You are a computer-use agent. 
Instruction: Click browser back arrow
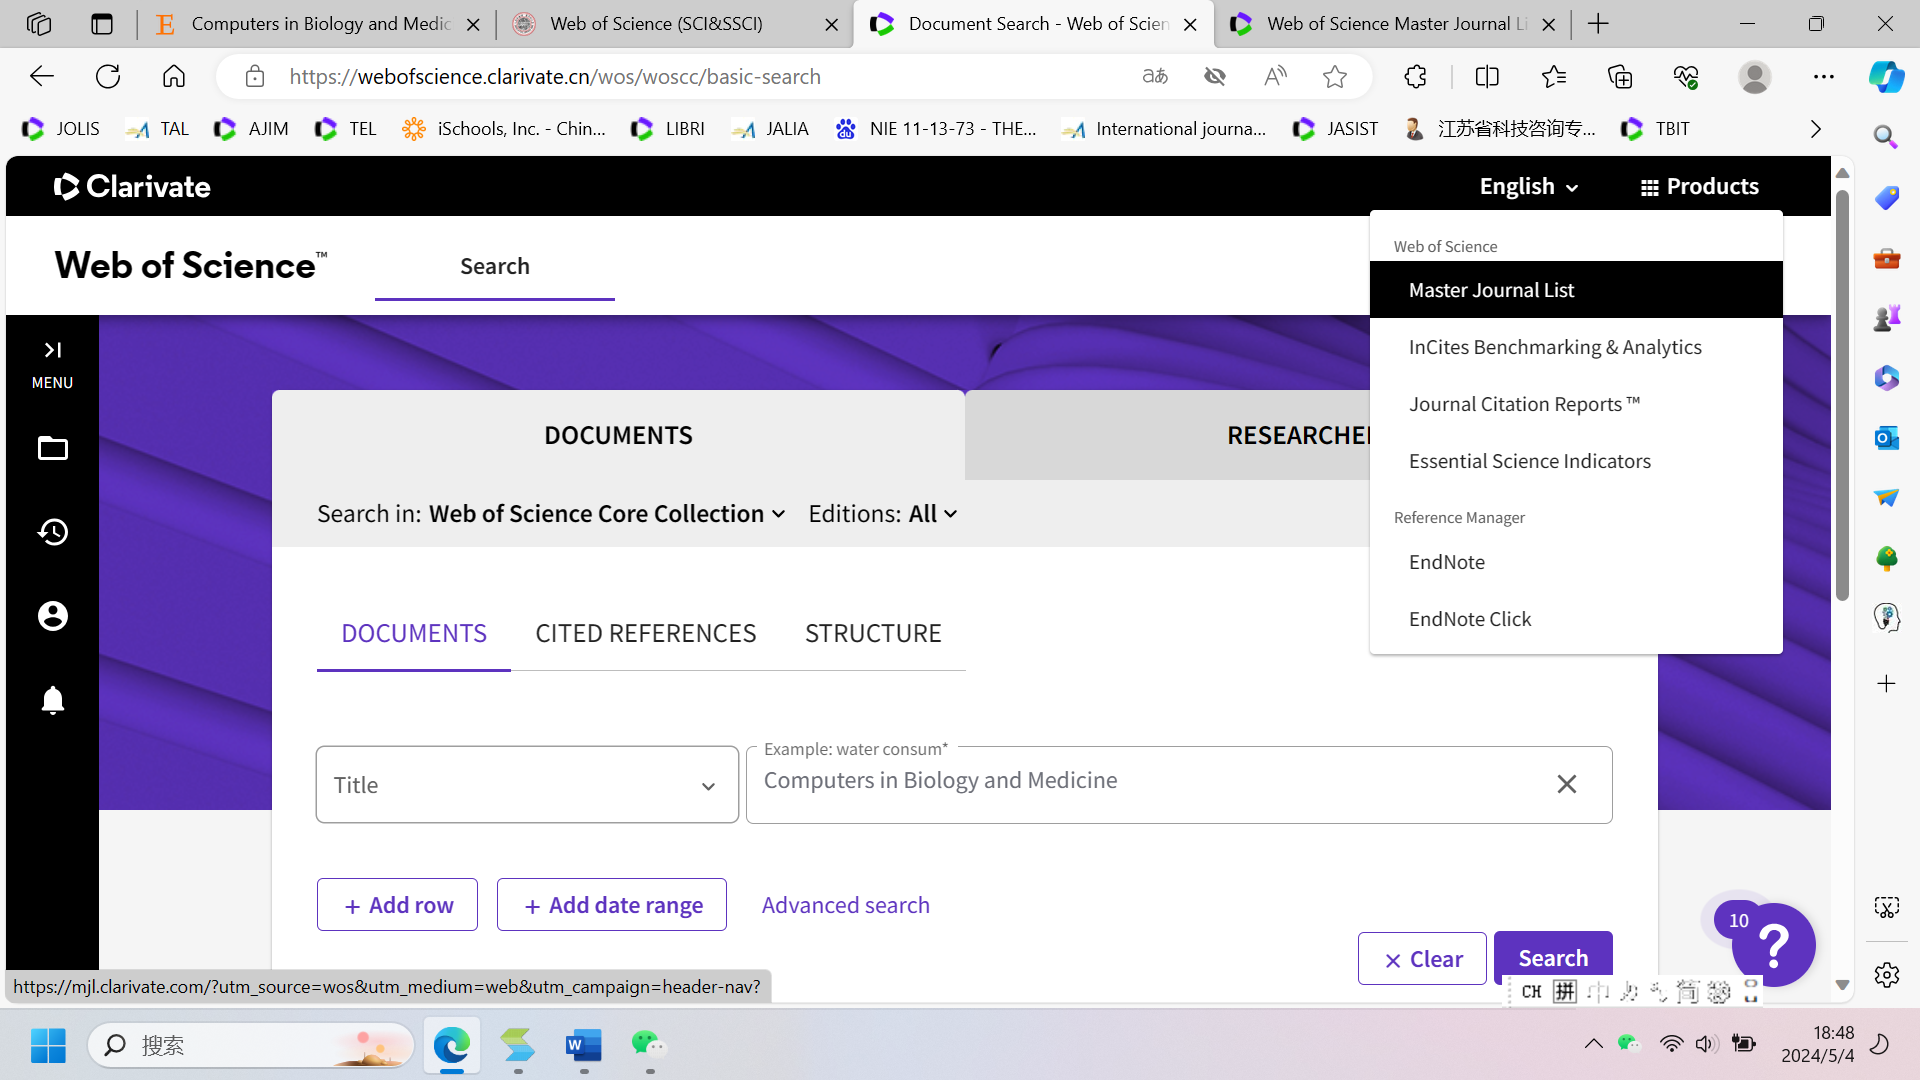point(42,76)
